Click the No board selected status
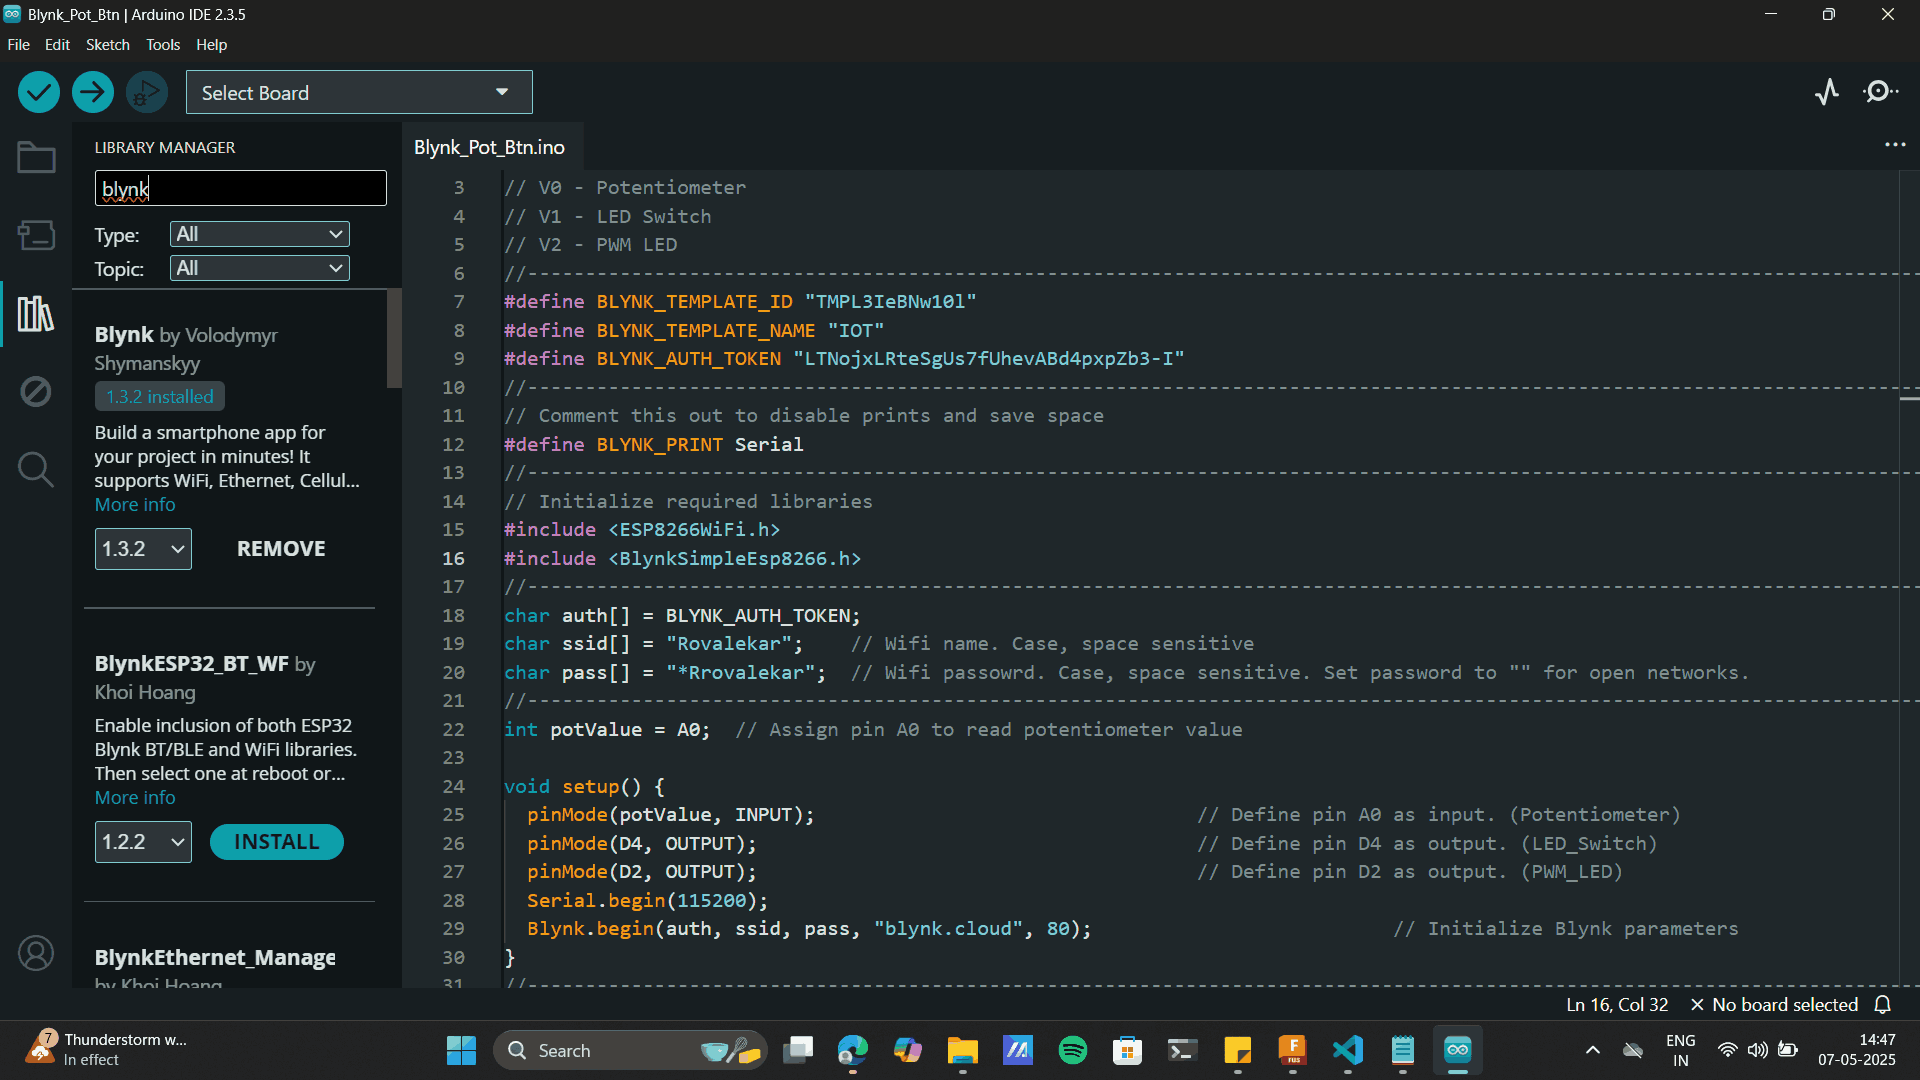The image size is (1920, 1080). click(x=1774, y=1005)
